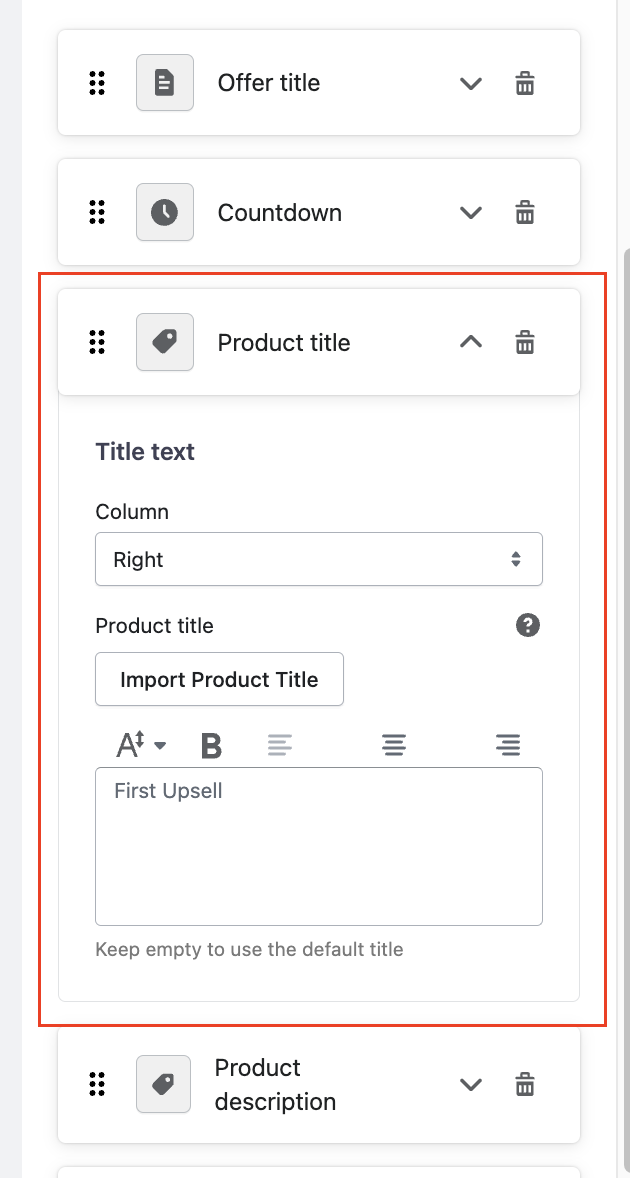This screenshot has height=1178, width=630.
Task: Center align the title text
Action: pyautogui.click(x=394, y=745)
